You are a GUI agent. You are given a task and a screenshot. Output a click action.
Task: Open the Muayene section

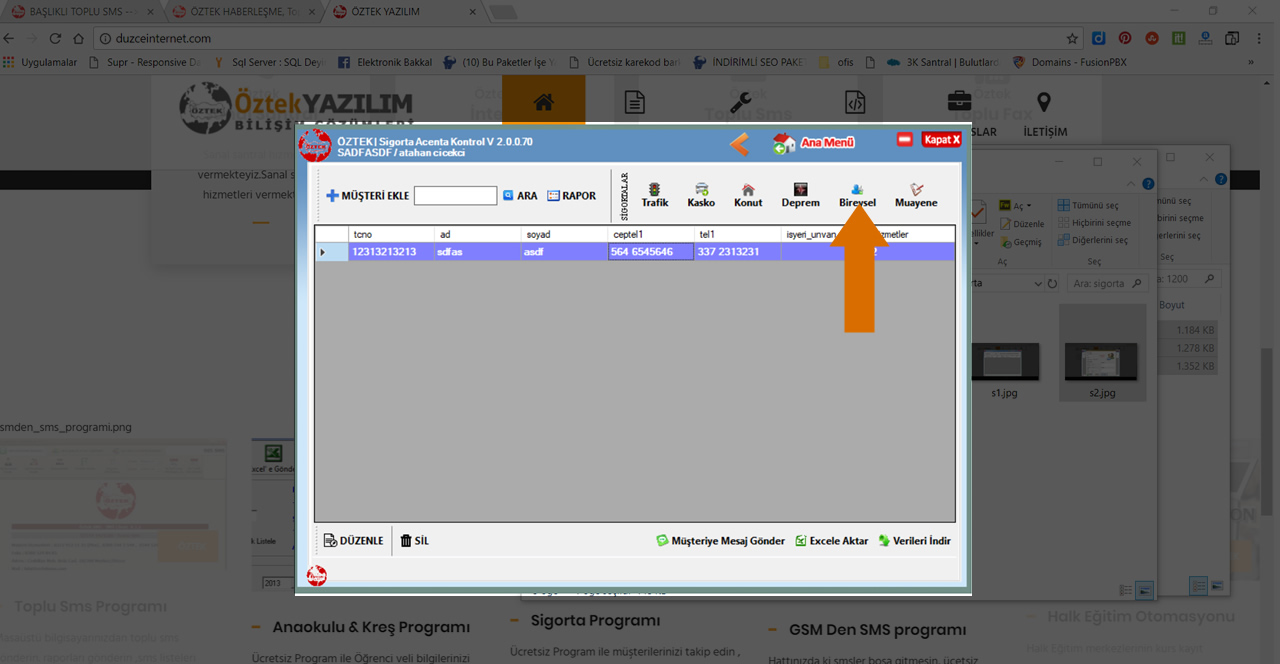[x=916, y=195]
